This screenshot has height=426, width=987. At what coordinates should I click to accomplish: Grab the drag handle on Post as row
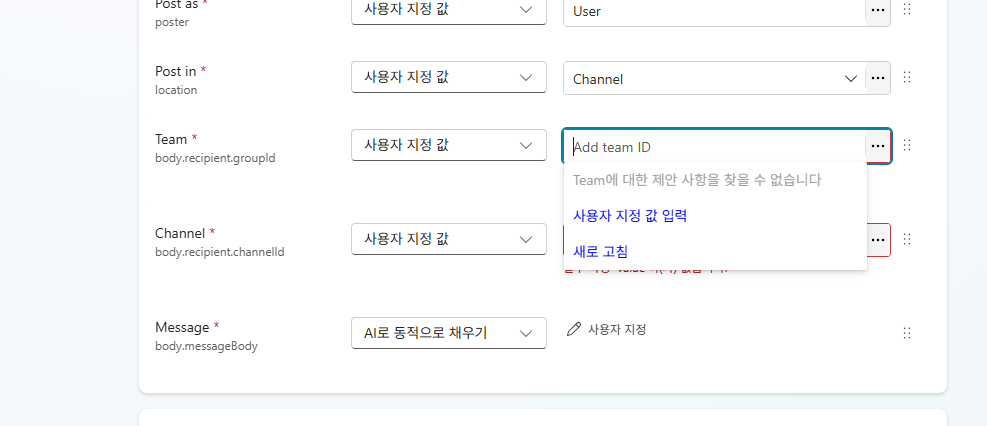point(907,9)
